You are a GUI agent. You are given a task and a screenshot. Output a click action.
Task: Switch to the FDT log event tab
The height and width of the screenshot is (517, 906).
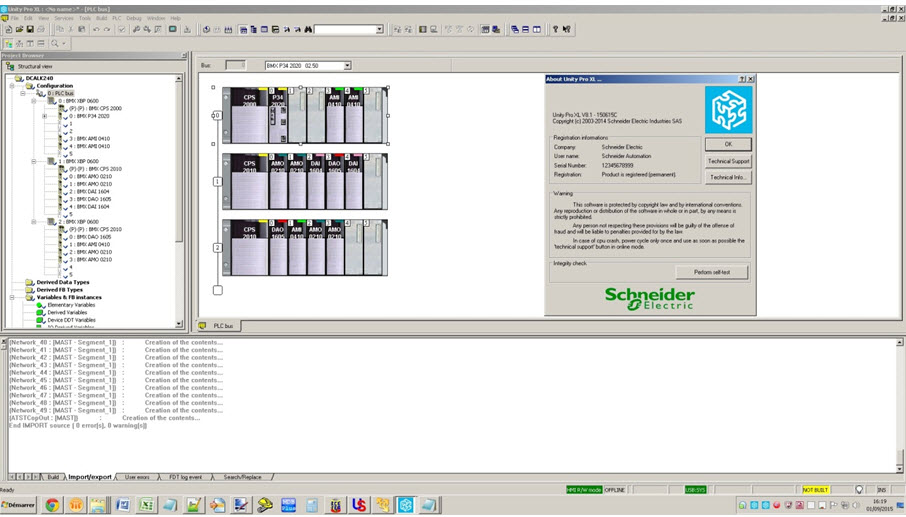[185, 477]
